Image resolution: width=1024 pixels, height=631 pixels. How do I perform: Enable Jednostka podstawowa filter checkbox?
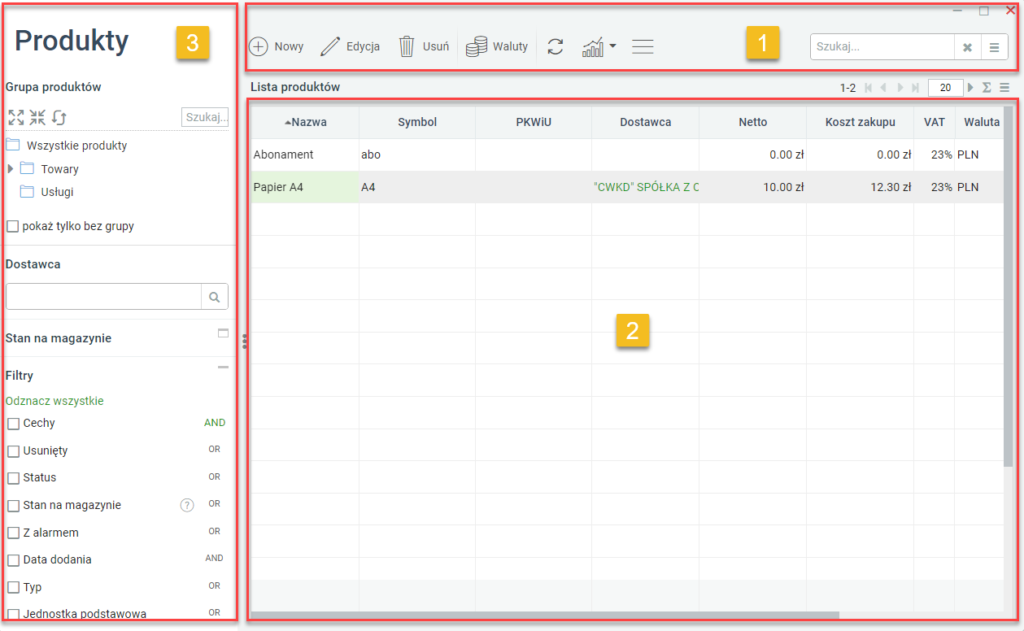point(13,615)
